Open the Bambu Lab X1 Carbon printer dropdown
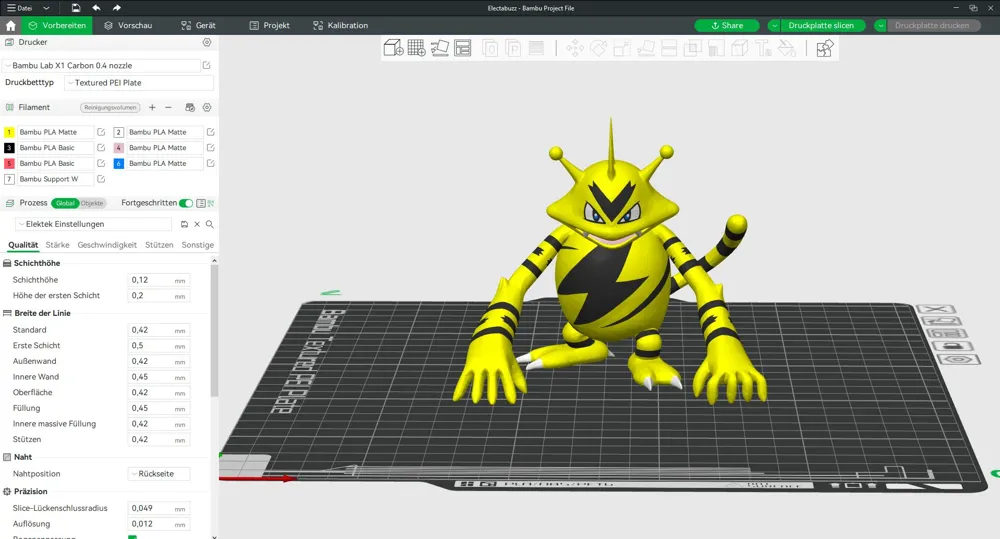 pyautogui.click(x=102, y=66)
